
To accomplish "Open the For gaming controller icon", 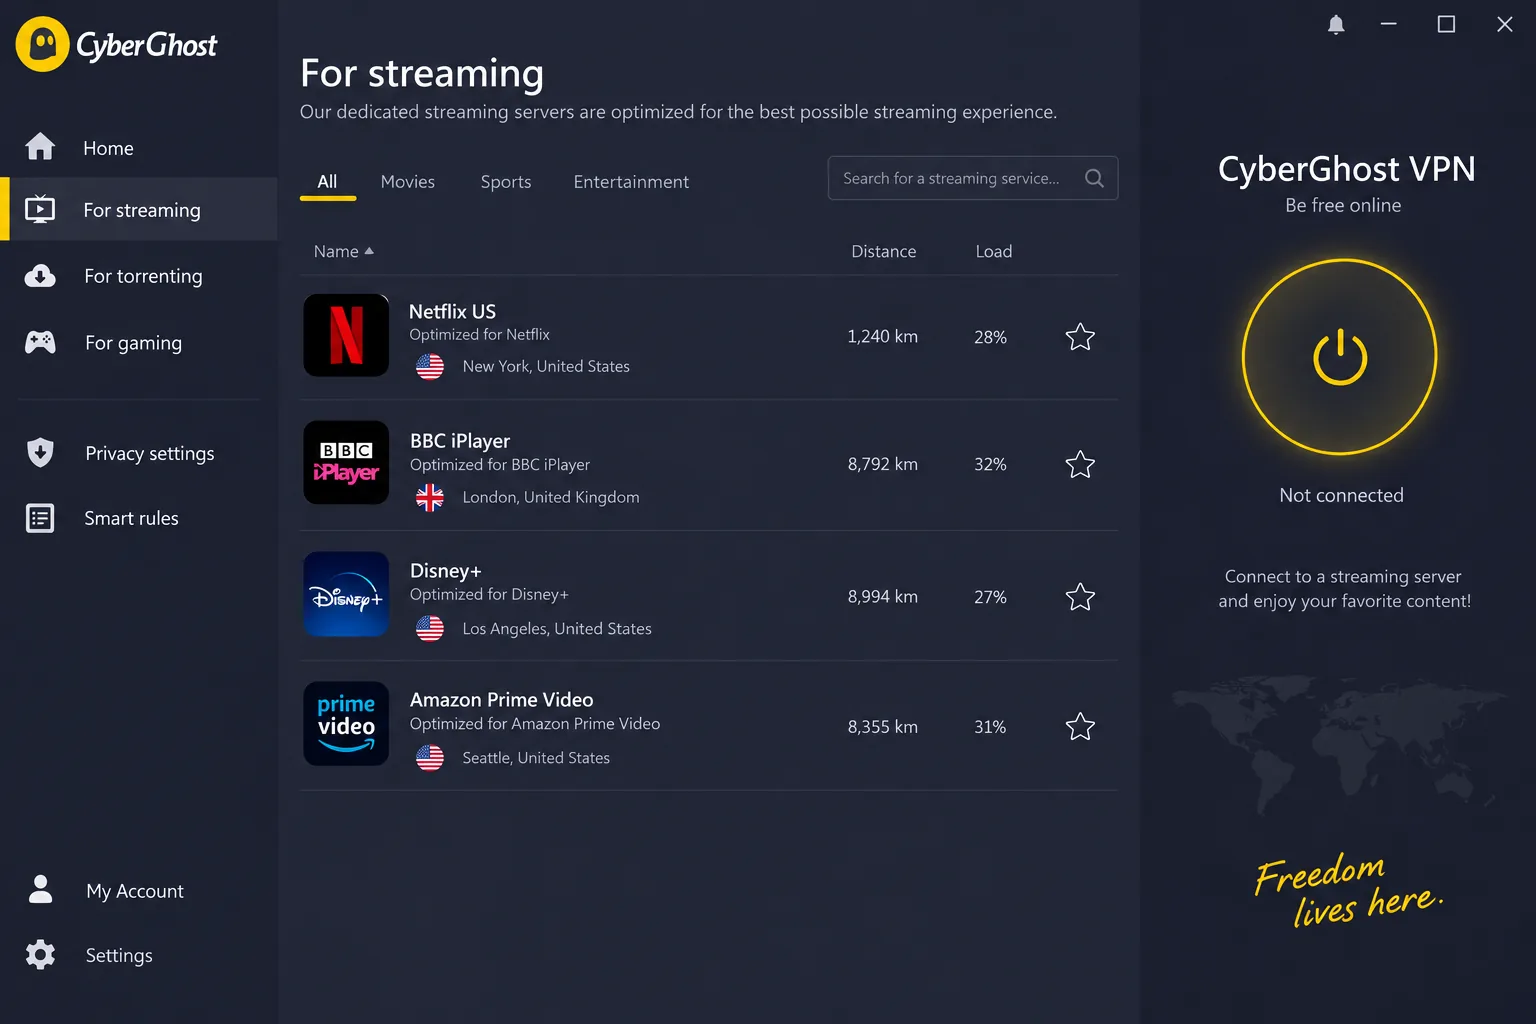I will 40,342.
